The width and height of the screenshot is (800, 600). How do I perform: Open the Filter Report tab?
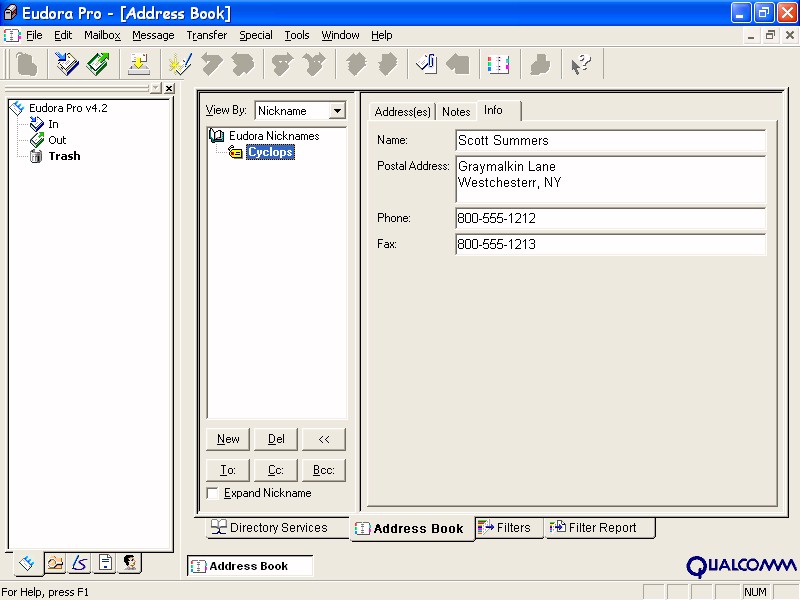[x=599, y=528]
